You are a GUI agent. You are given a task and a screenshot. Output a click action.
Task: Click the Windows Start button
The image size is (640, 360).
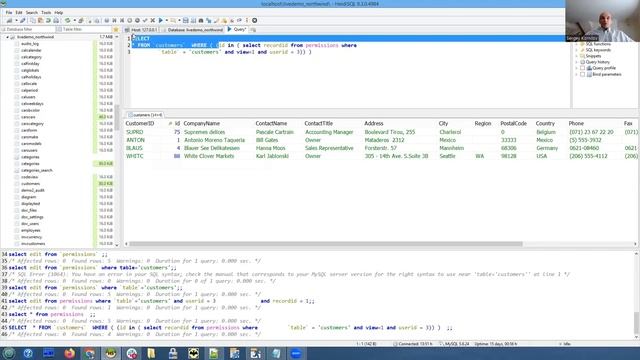pos(9,353)
